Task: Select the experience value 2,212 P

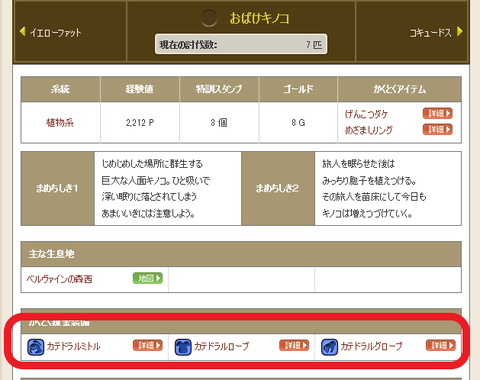Action: [x=140, y=123]
